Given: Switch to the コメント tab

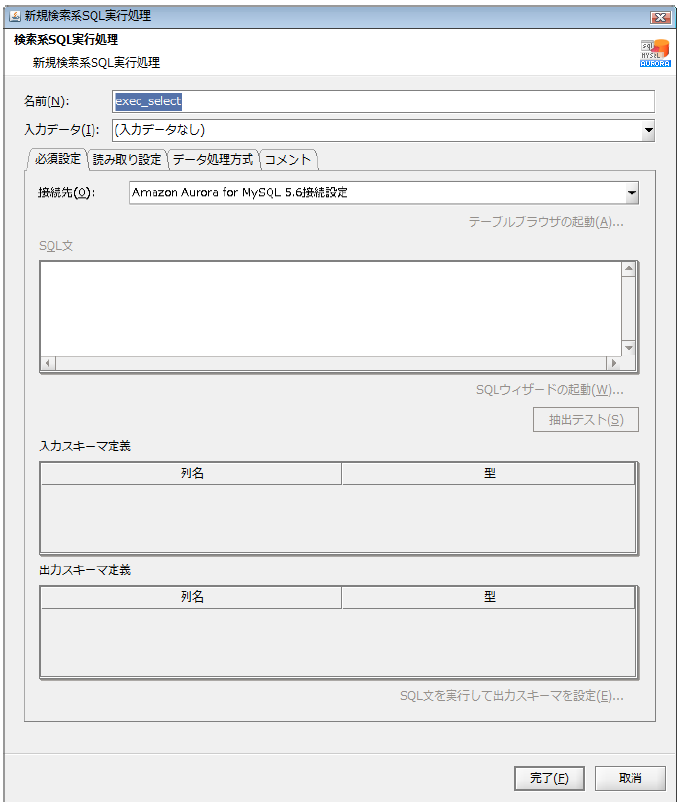Looking at the screenshot, I should coord(288,160).
